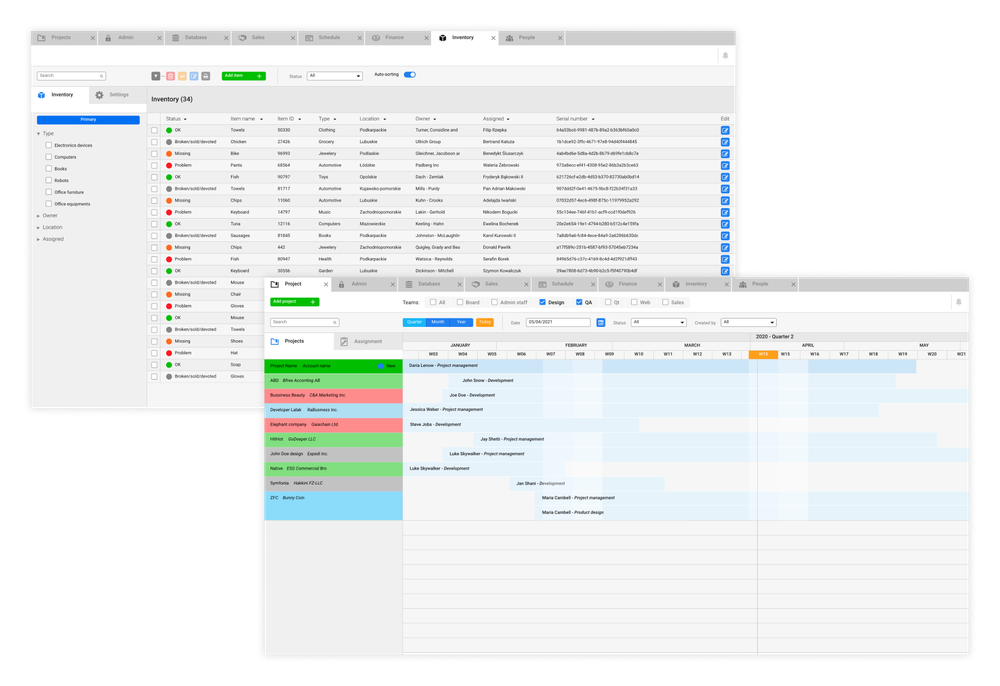Click the green status dot on the Towels row
Screen dimensions: 1000x686
point(170,130)
